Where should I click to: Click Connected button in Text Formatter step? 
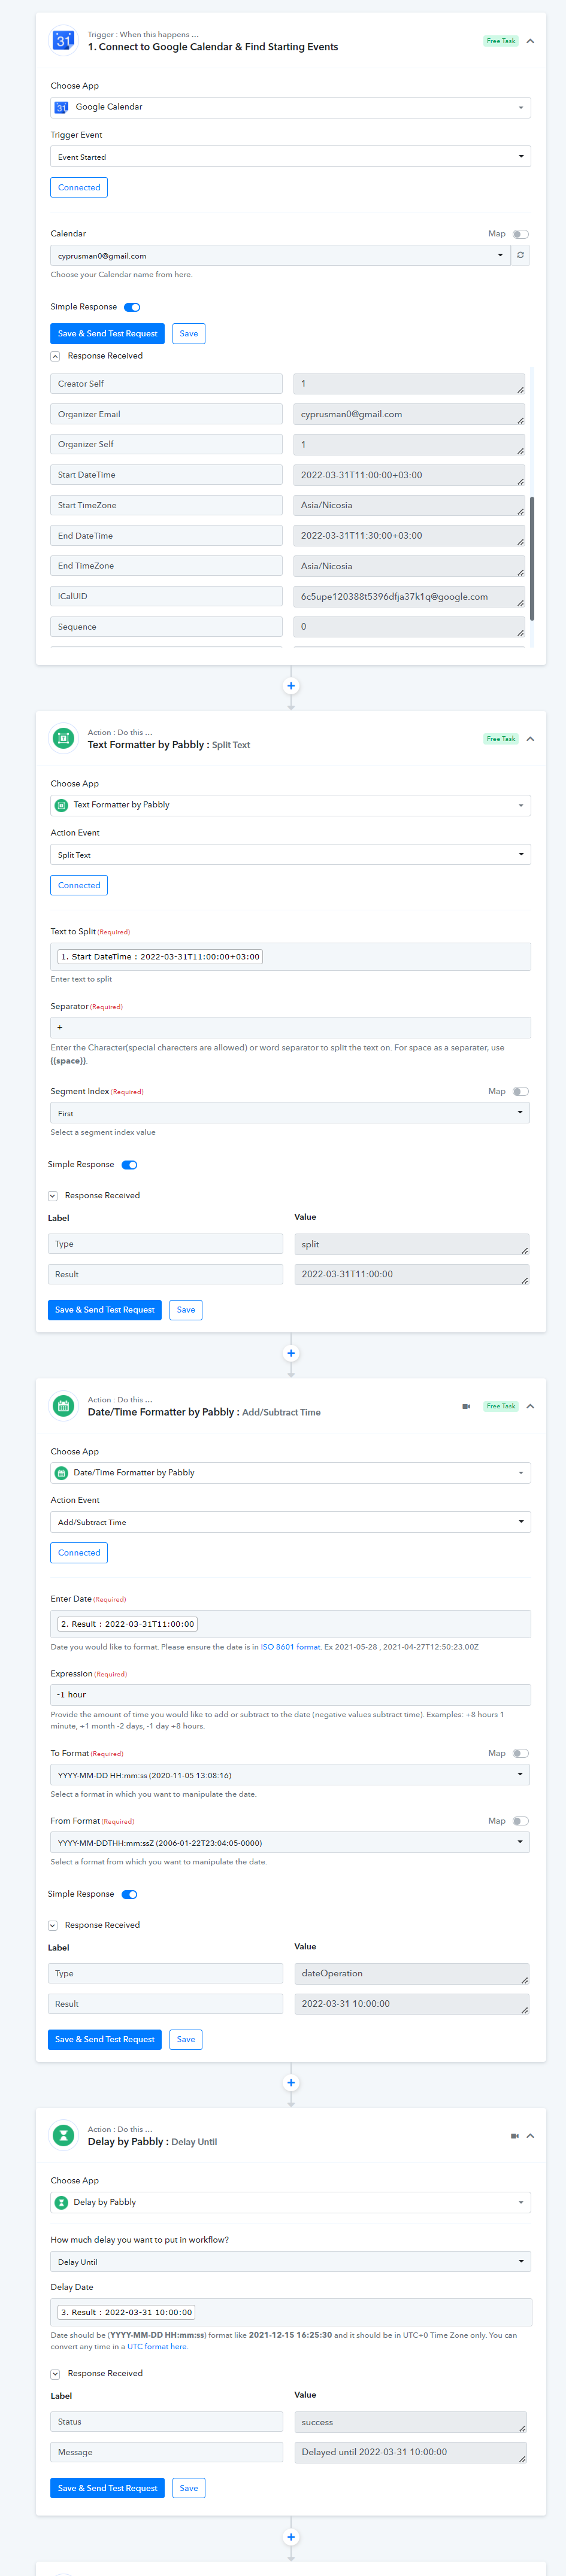[79, 885]
